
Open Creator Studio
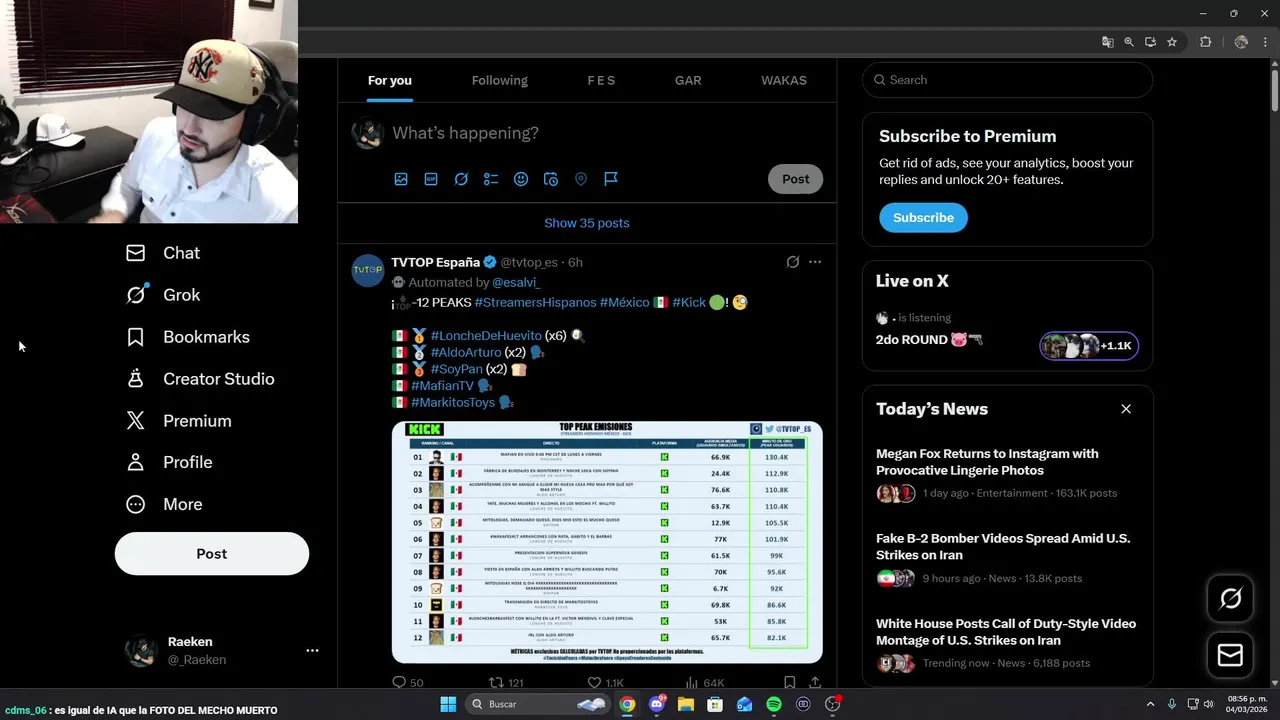pos(200,379)
